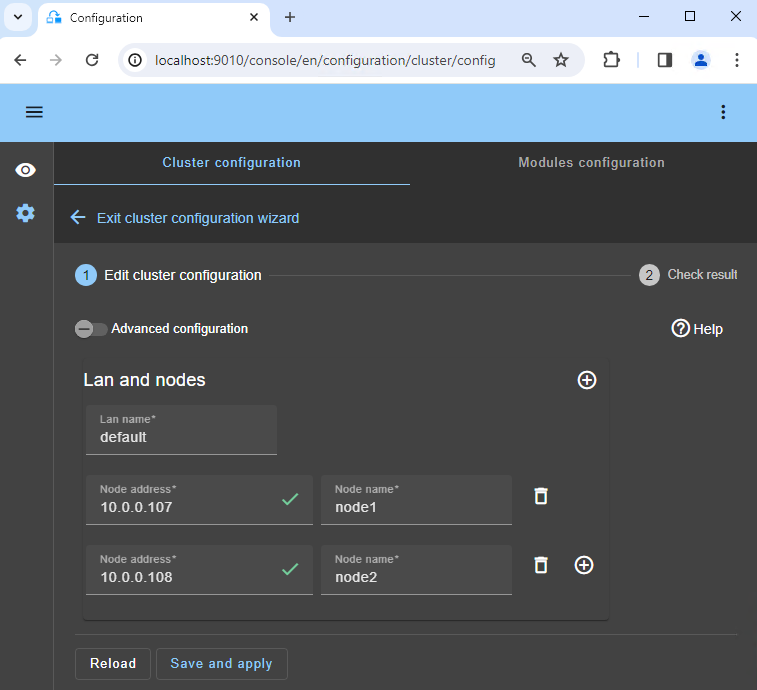757x690 pixels.
Task: Go to step 2 Check result
Action: (650, 275)
